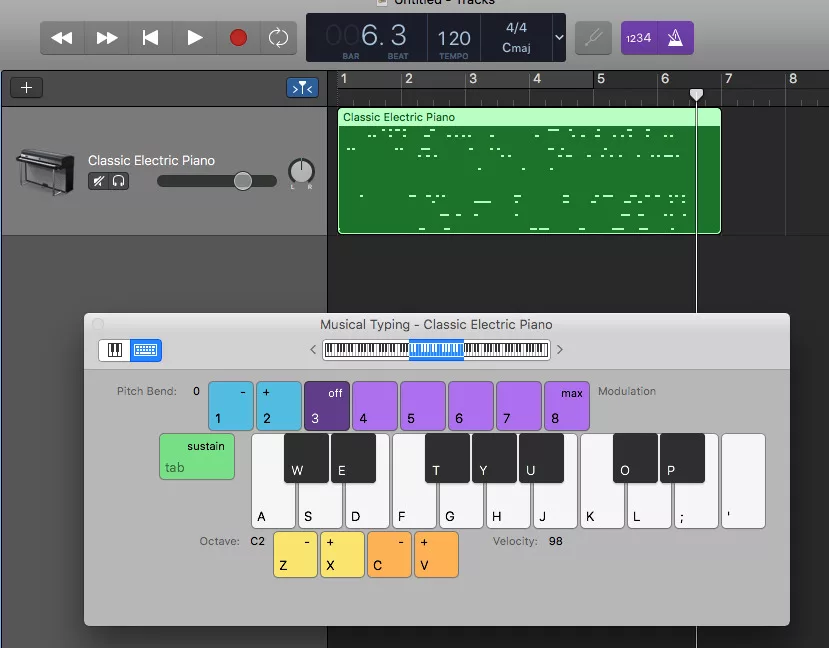
Task: Solo the track with the headphone icon
Action: click(x=117, y=180)
